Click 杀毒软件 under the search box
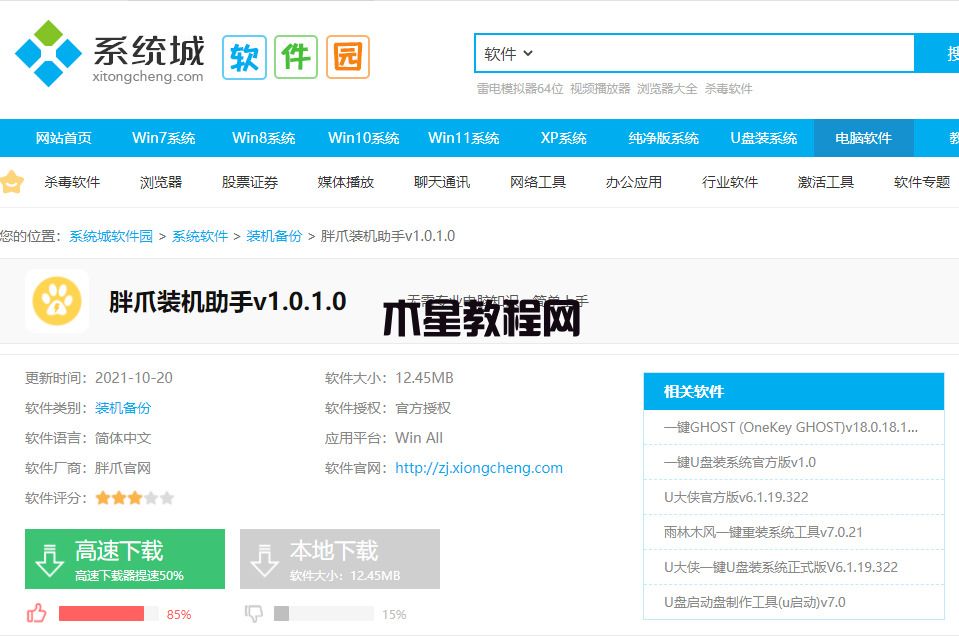 pyautogui.click(x=728, y=89)
